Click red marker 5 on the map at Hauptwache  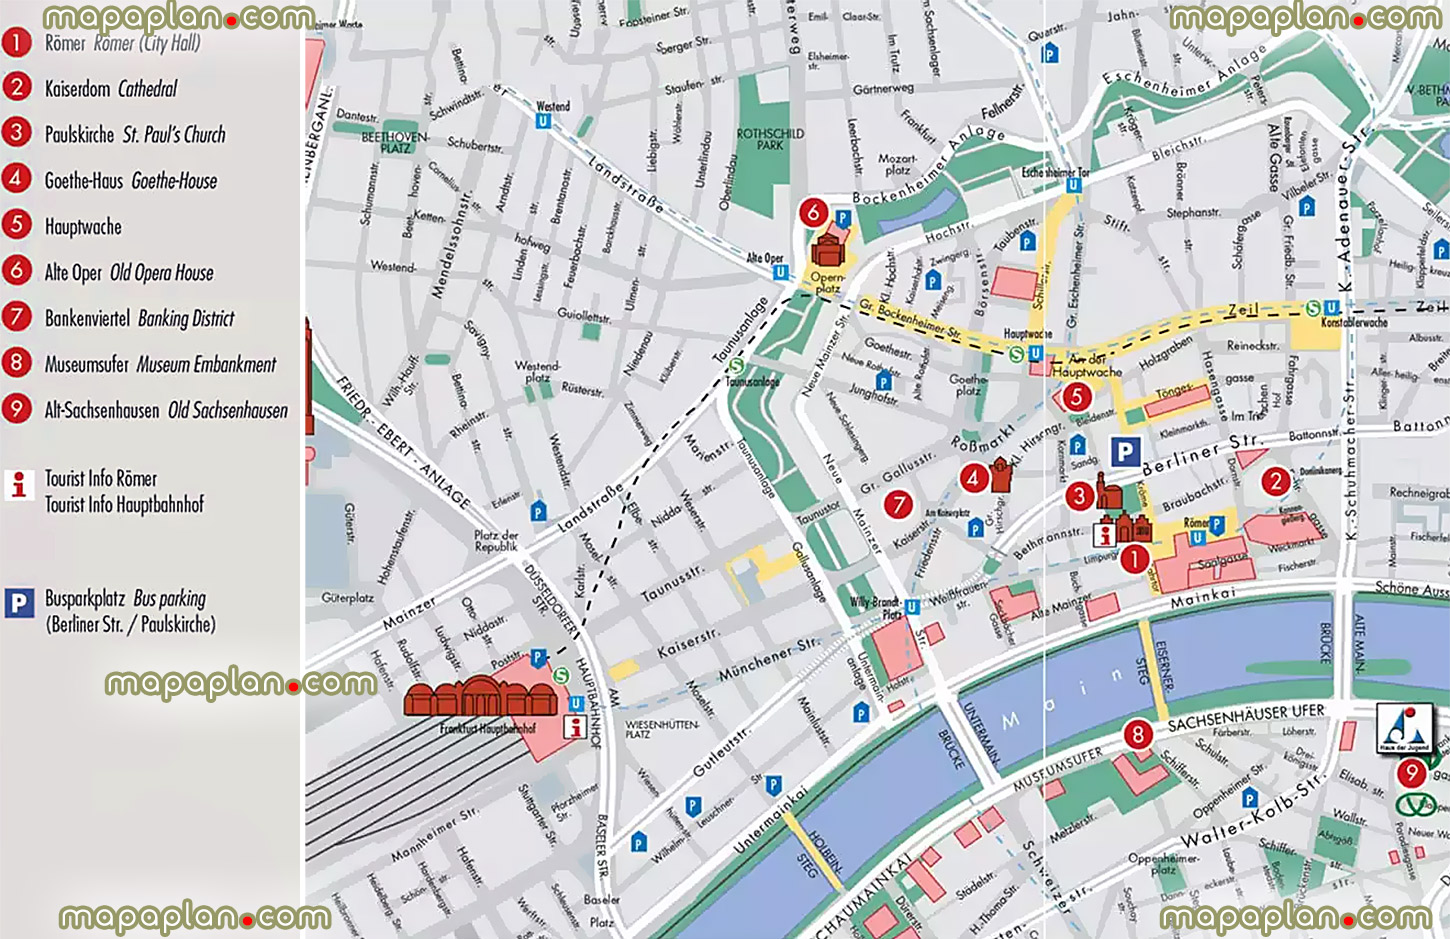coord(1076,397)
